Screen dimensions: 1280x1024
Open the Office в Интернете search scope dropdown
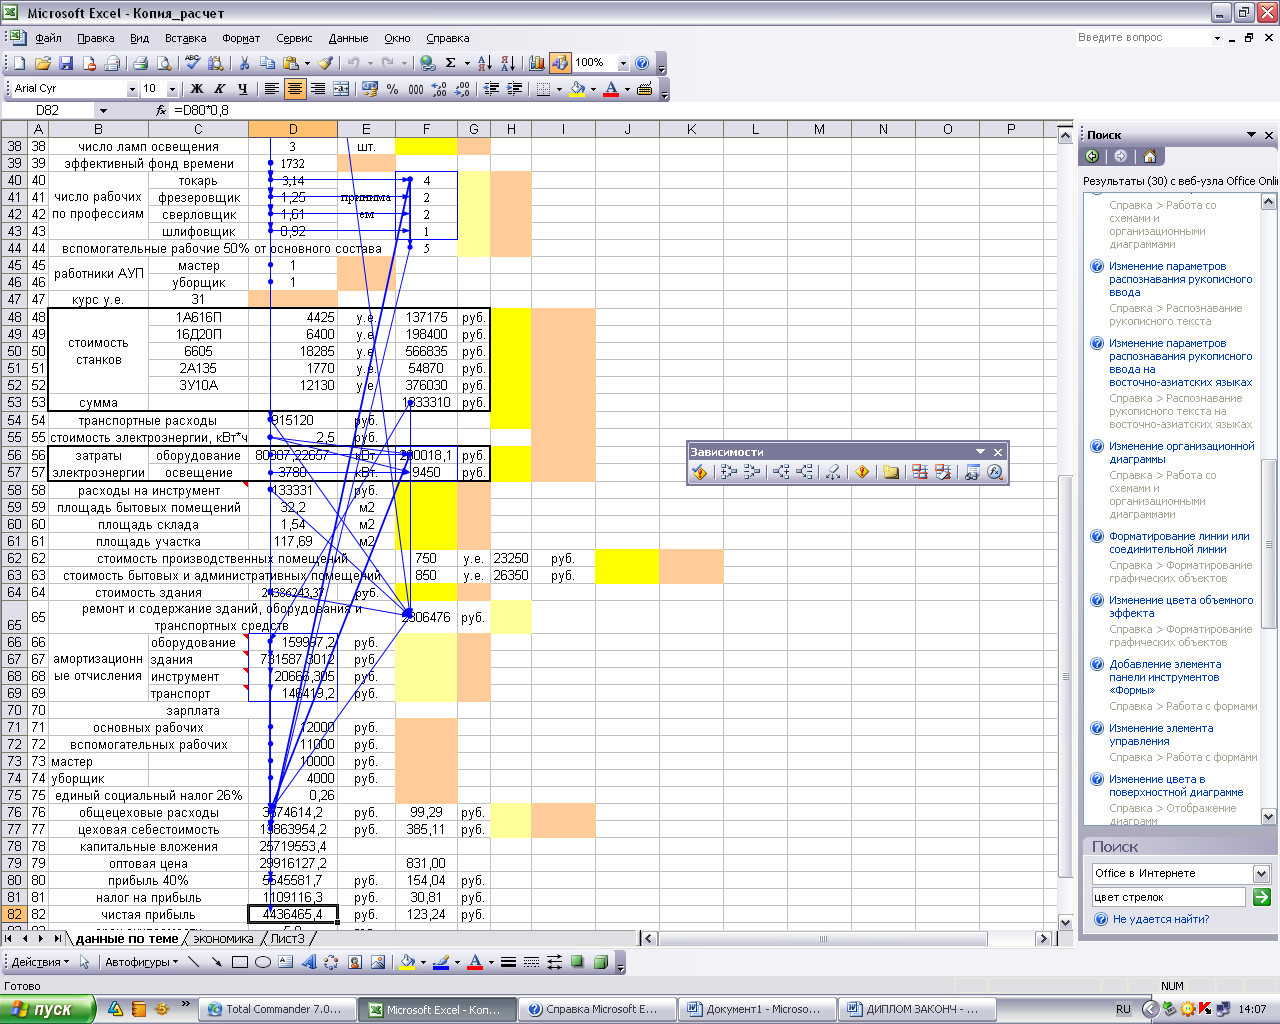[1261, 873]
